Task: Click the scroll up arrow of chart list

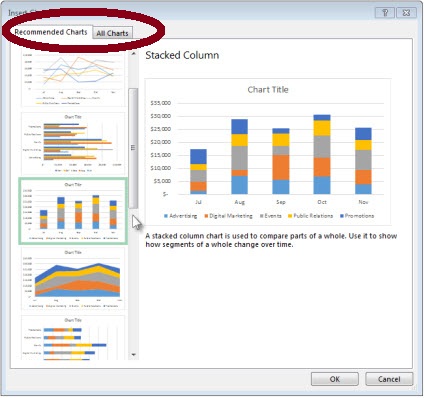Action: [x=134, y=54]
